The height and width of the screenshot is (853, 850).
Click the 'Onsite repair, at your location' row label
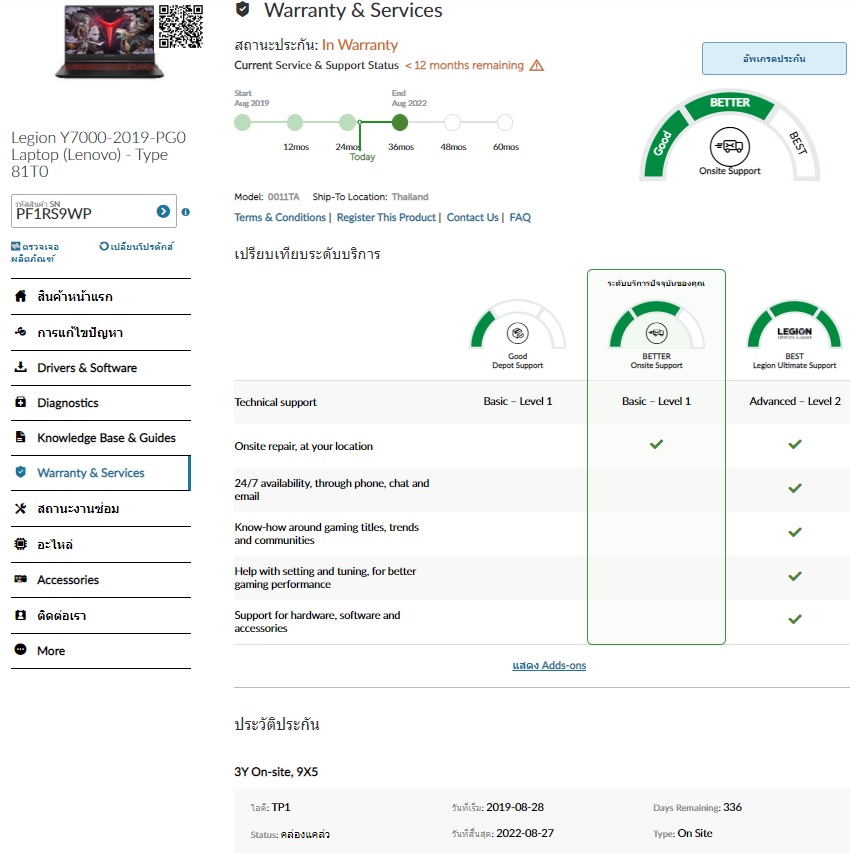pyautogui.click(x=304, y=446)
